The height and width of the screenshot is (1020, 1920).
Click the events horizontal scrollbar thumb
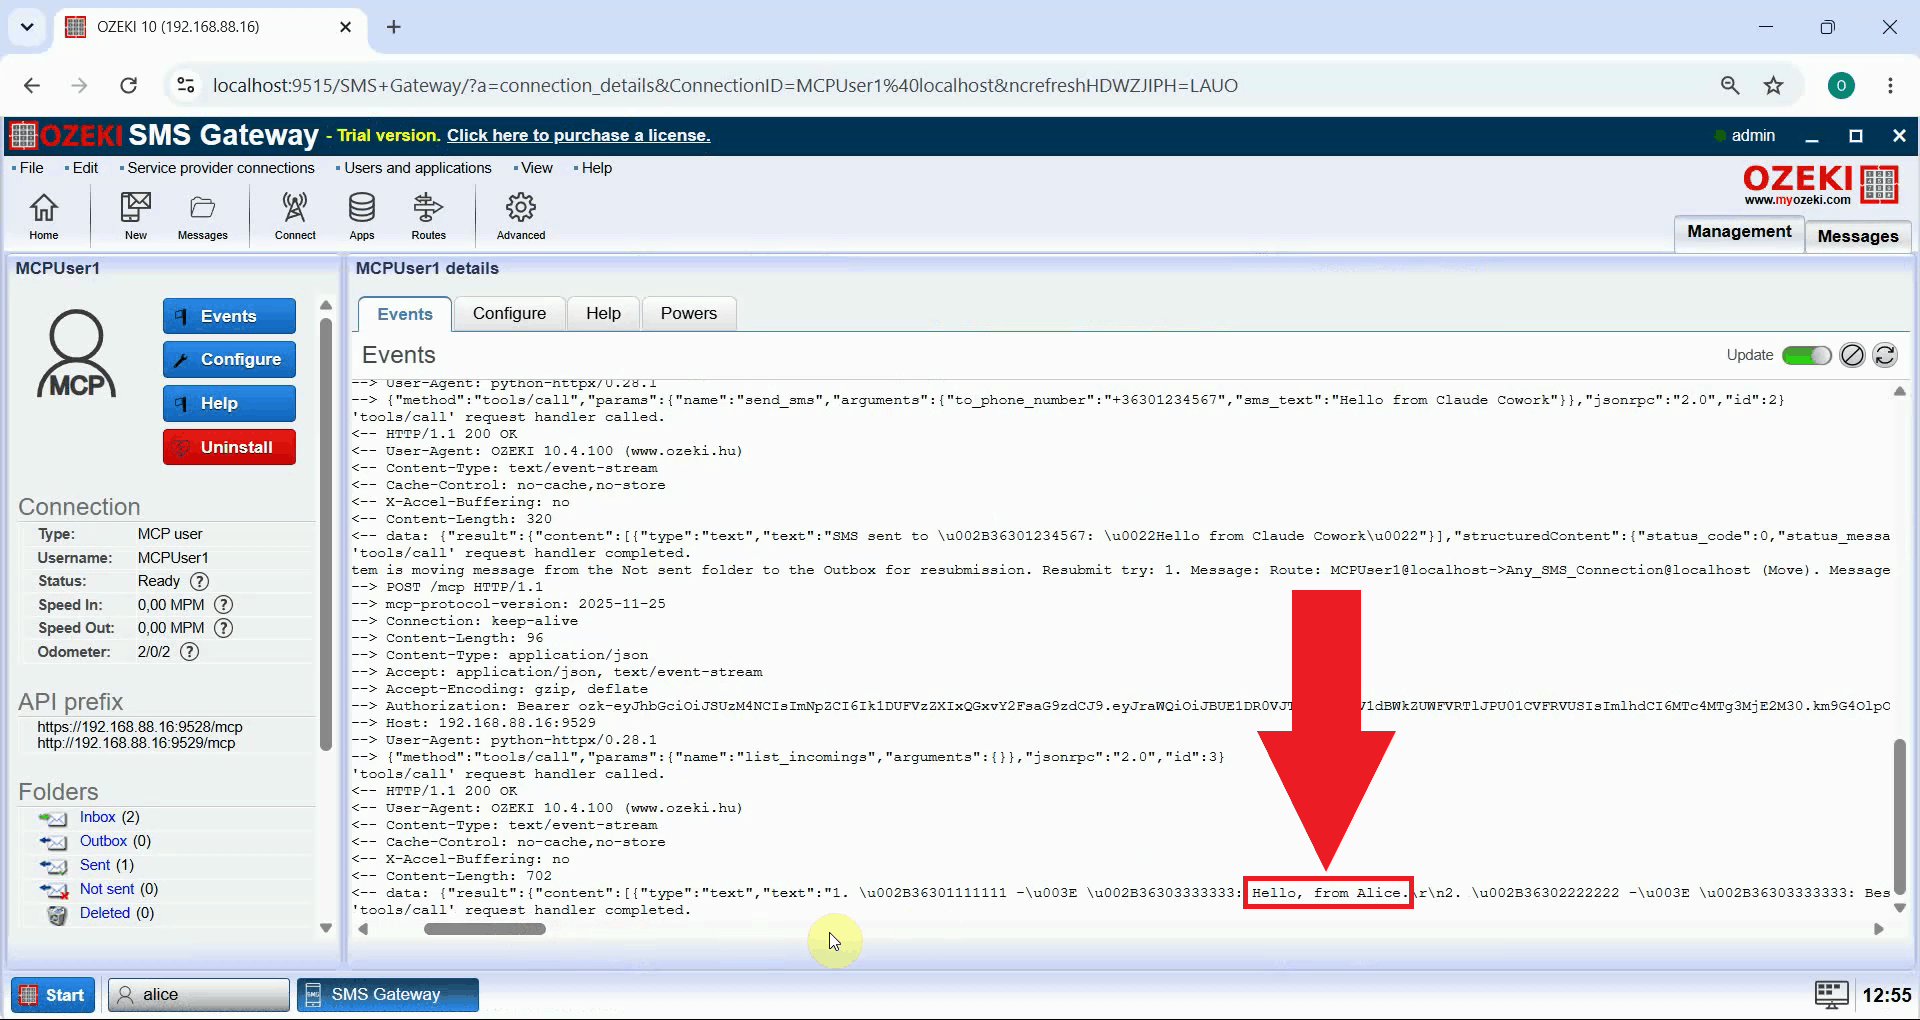click(x=485, y=929)
